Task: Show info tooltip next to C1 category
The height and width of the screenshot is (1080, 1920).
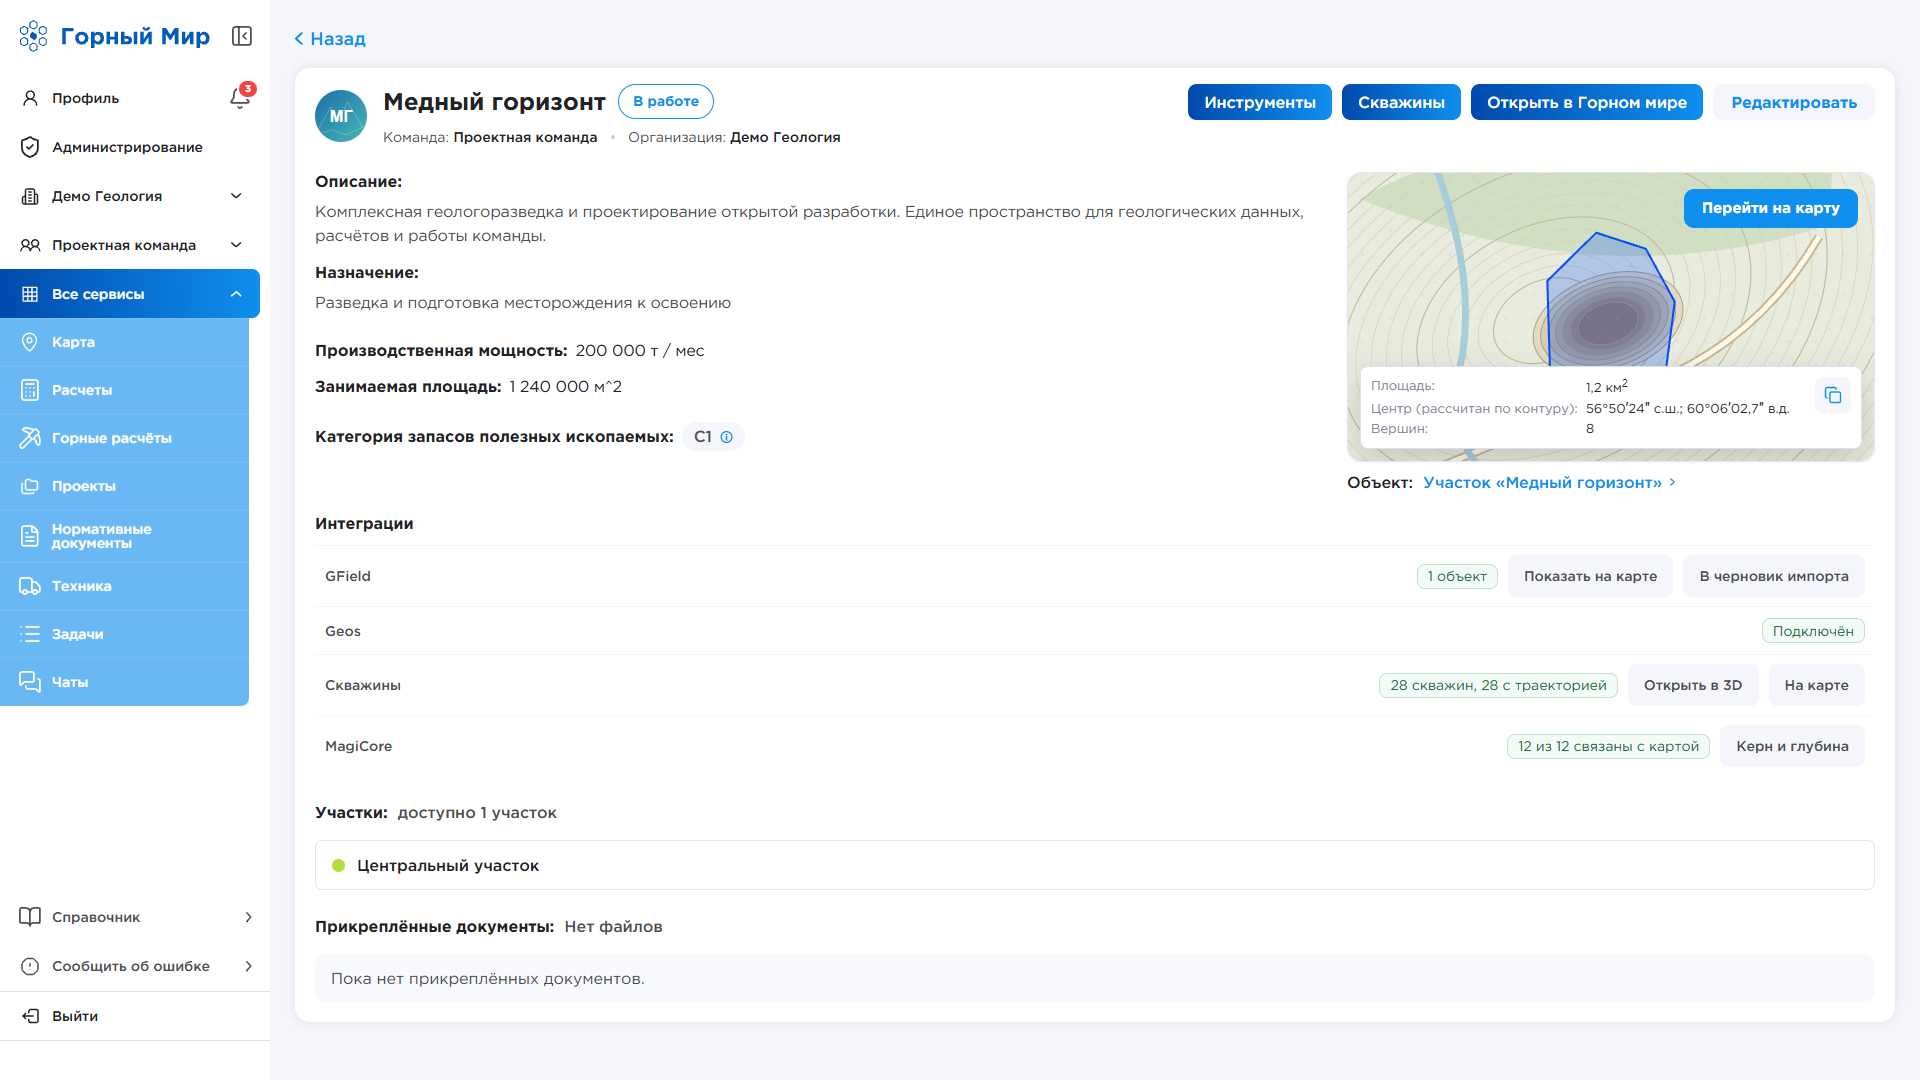Action: tap(727, 437)
